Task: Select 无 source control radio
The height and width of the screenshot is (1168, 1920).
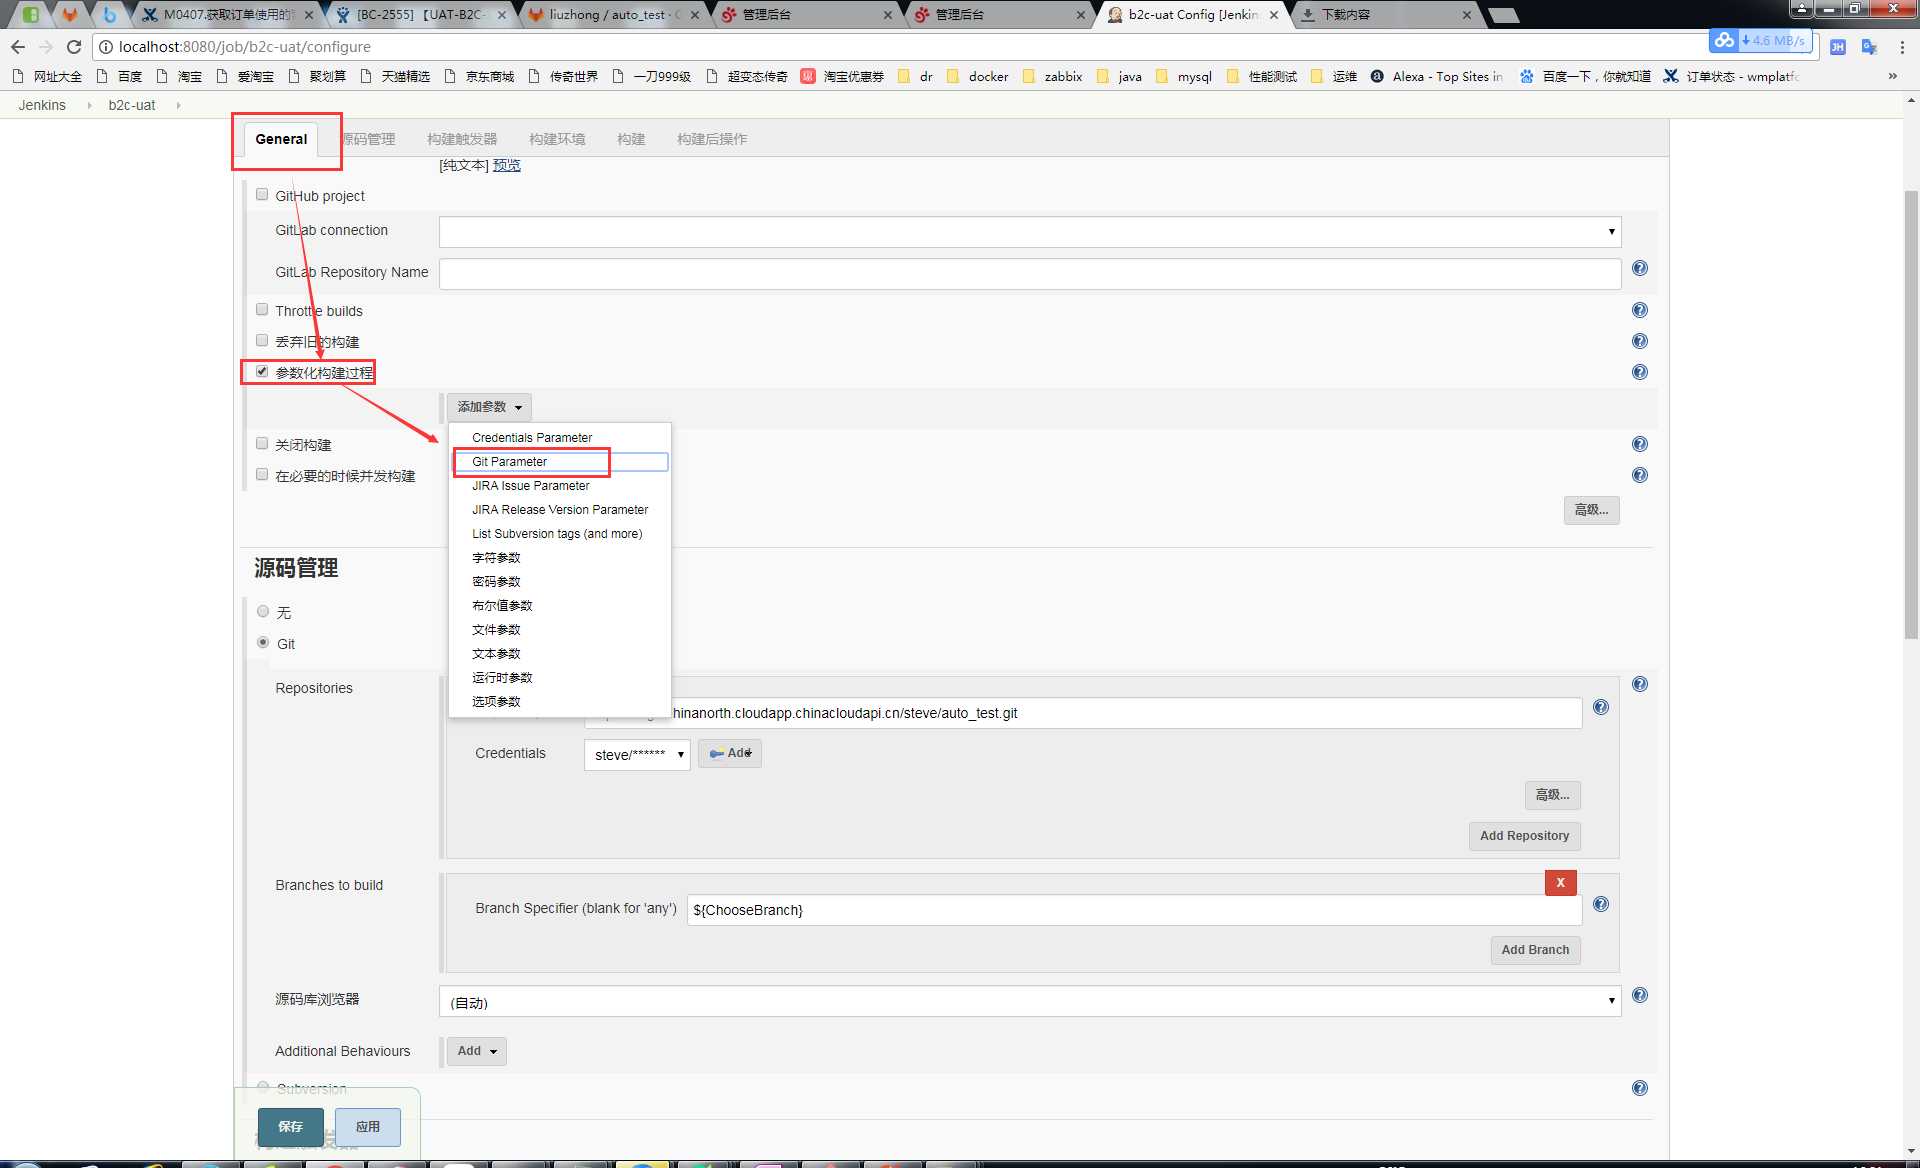Action: pyautogui.click(x=263, y=611)
